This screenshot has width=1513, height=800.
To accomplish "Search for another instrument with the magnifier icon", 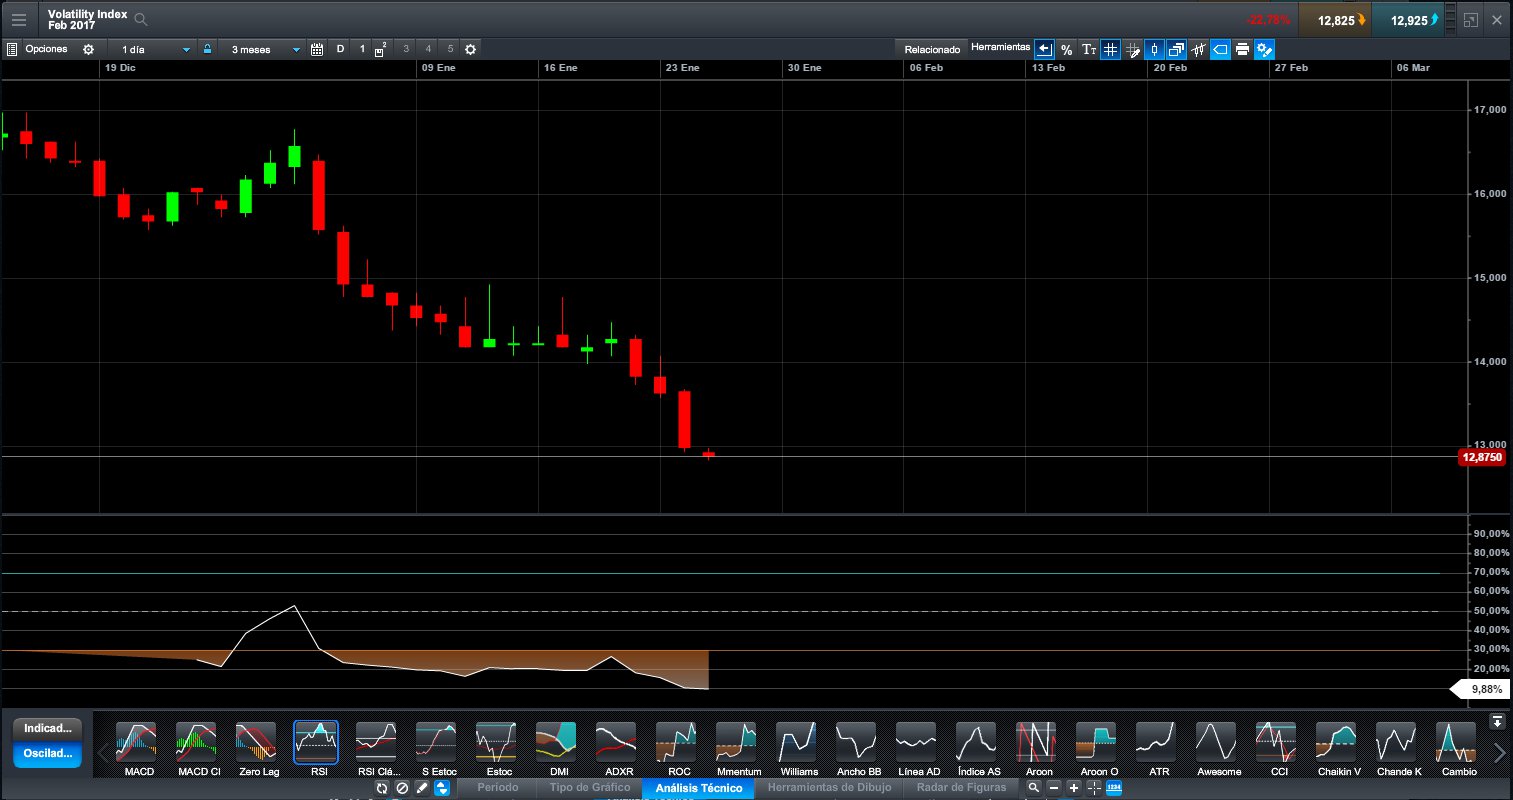I will click(141, 19).
